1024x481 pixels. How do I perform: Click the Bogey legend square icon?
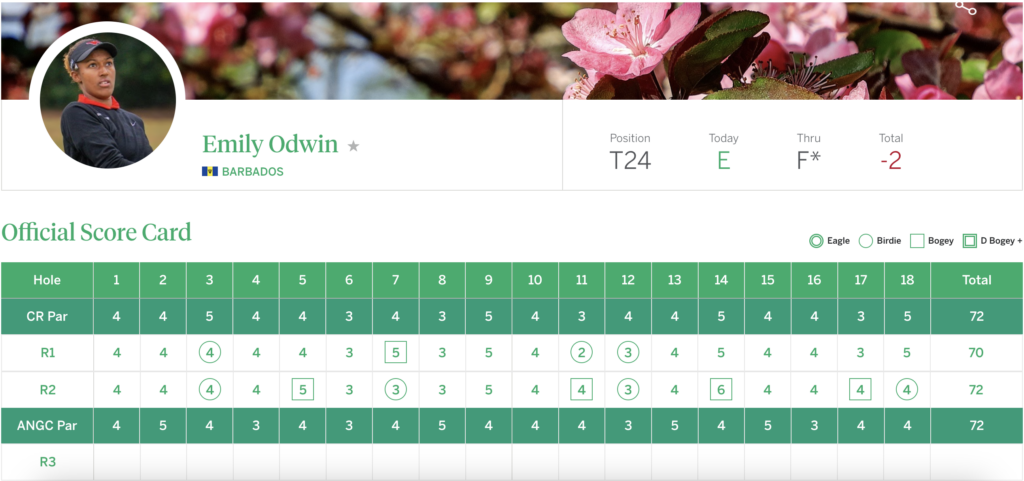point(918,241)
